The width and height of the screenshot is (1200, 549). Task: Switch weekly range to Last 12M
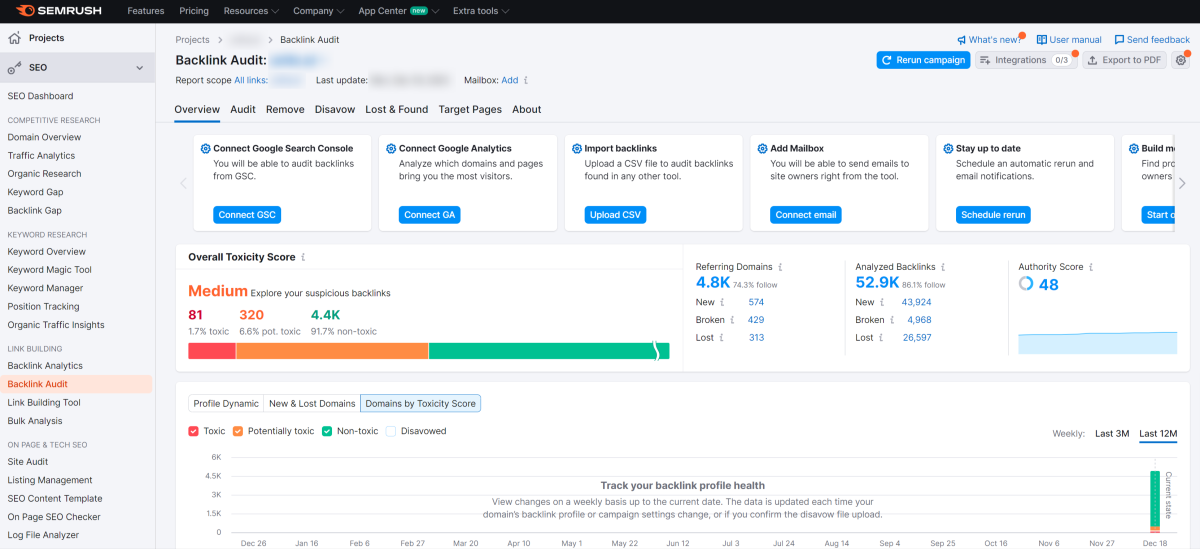point(1158,433)
